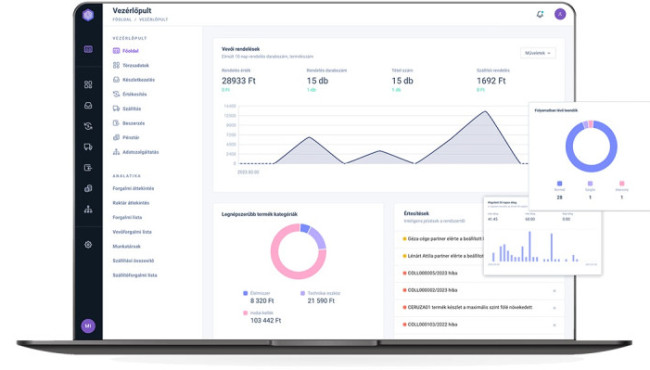Open the notification bell in the header
This screenshot has height=370, width=650.
[540, 14]
